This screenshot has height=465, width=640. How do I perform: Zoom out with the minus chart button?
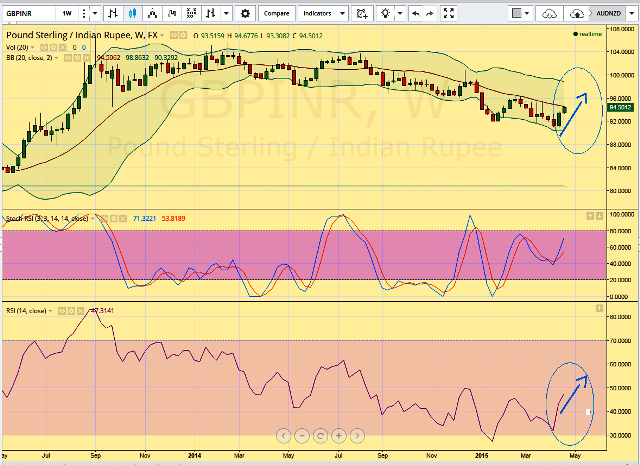point(301,435)
